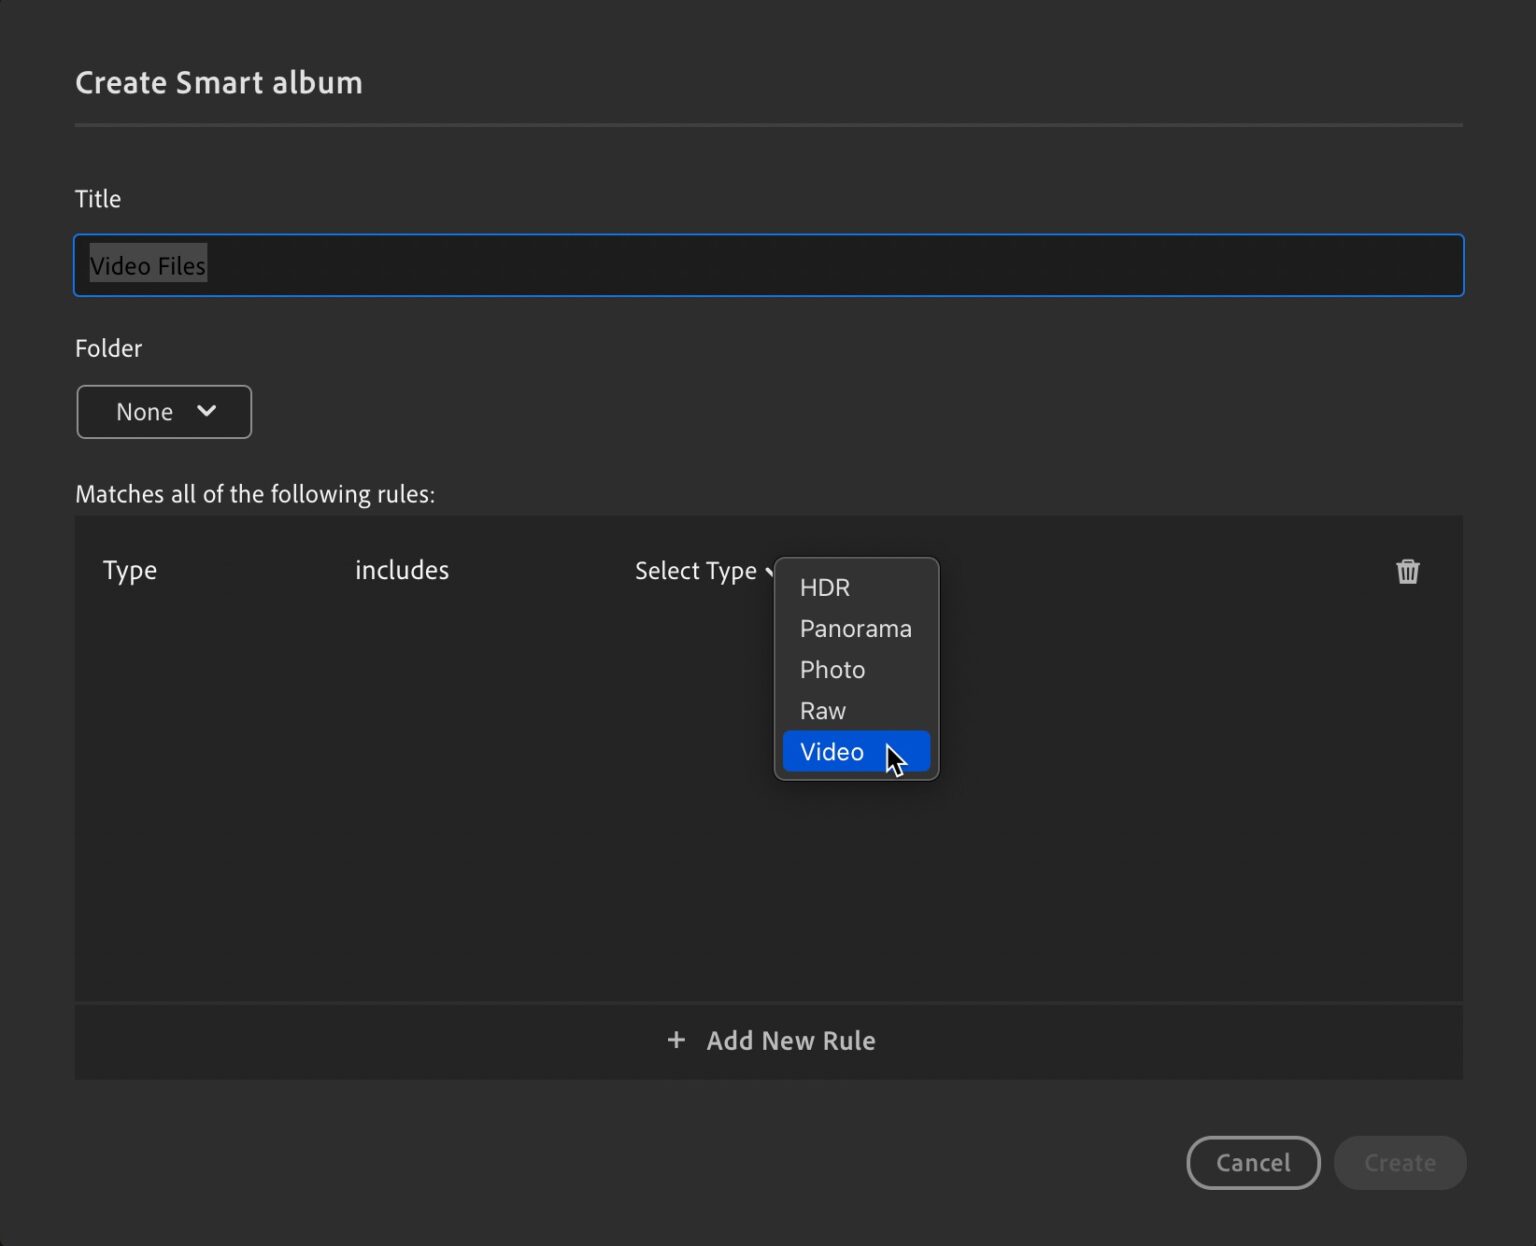Pick Raw in the type dropdown list
The height and width of the screenshot is (1246, 1536).
822,710
